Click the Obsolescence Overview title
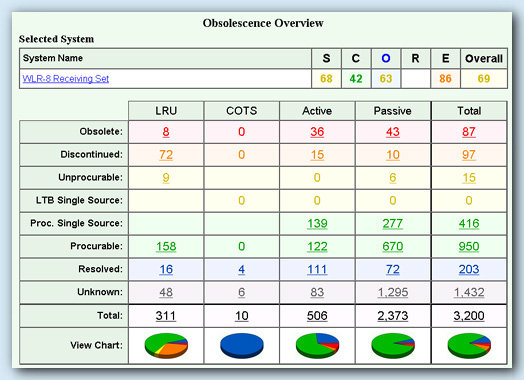The width and height of the screenshot is (524, 380). pos(263,23)
